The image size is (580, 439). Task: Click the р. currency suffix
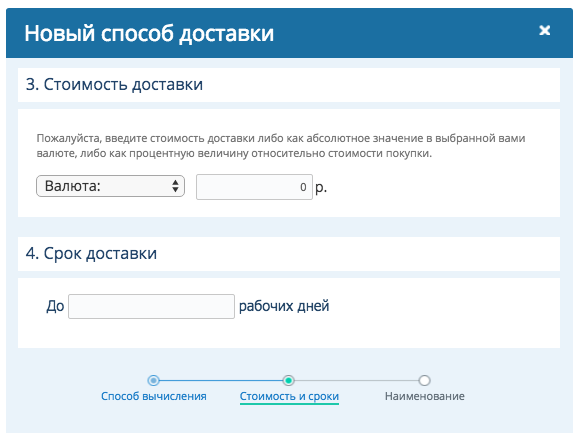pyautogui.click(x=321, y=188)
